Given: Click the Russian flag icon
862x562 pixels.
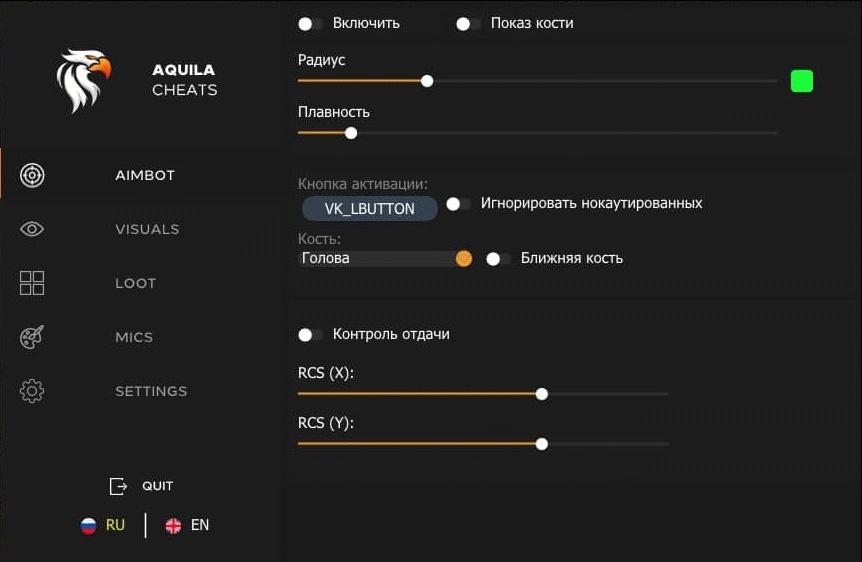Looking at the screenshot, I should [89, 525].
